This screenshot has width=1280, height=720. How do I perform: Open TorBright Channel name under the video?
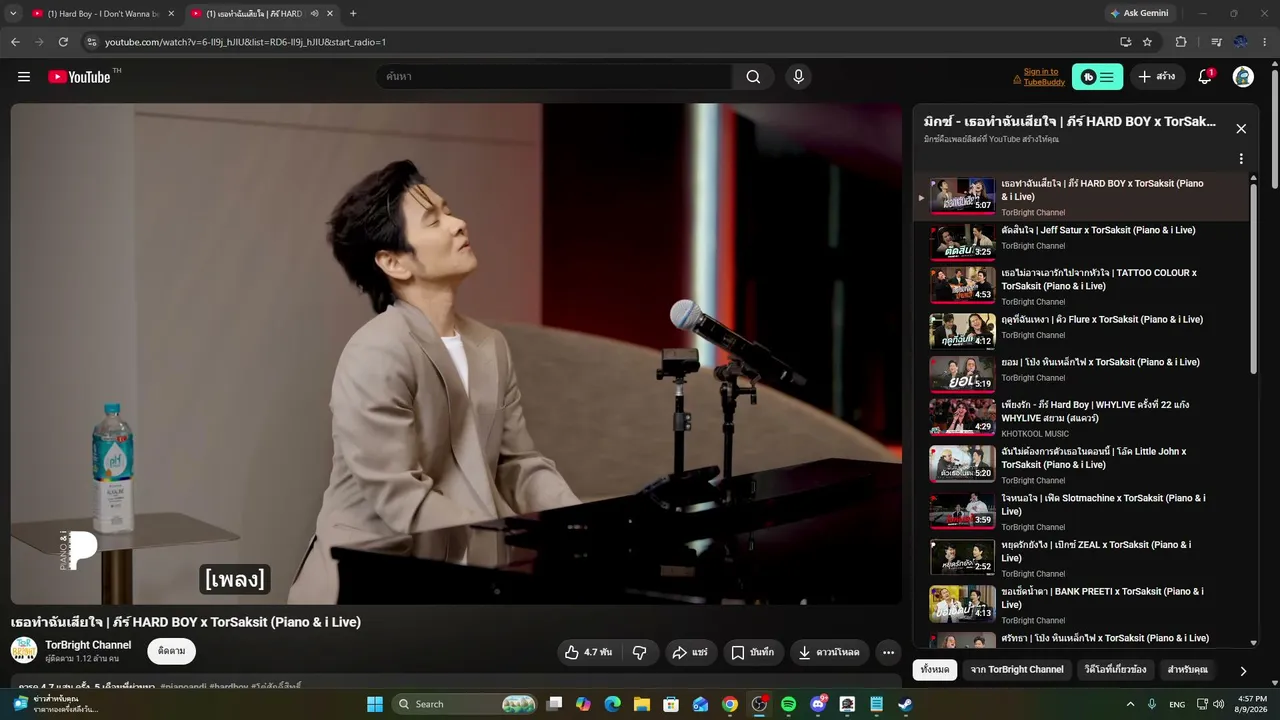tap(88, 645)
